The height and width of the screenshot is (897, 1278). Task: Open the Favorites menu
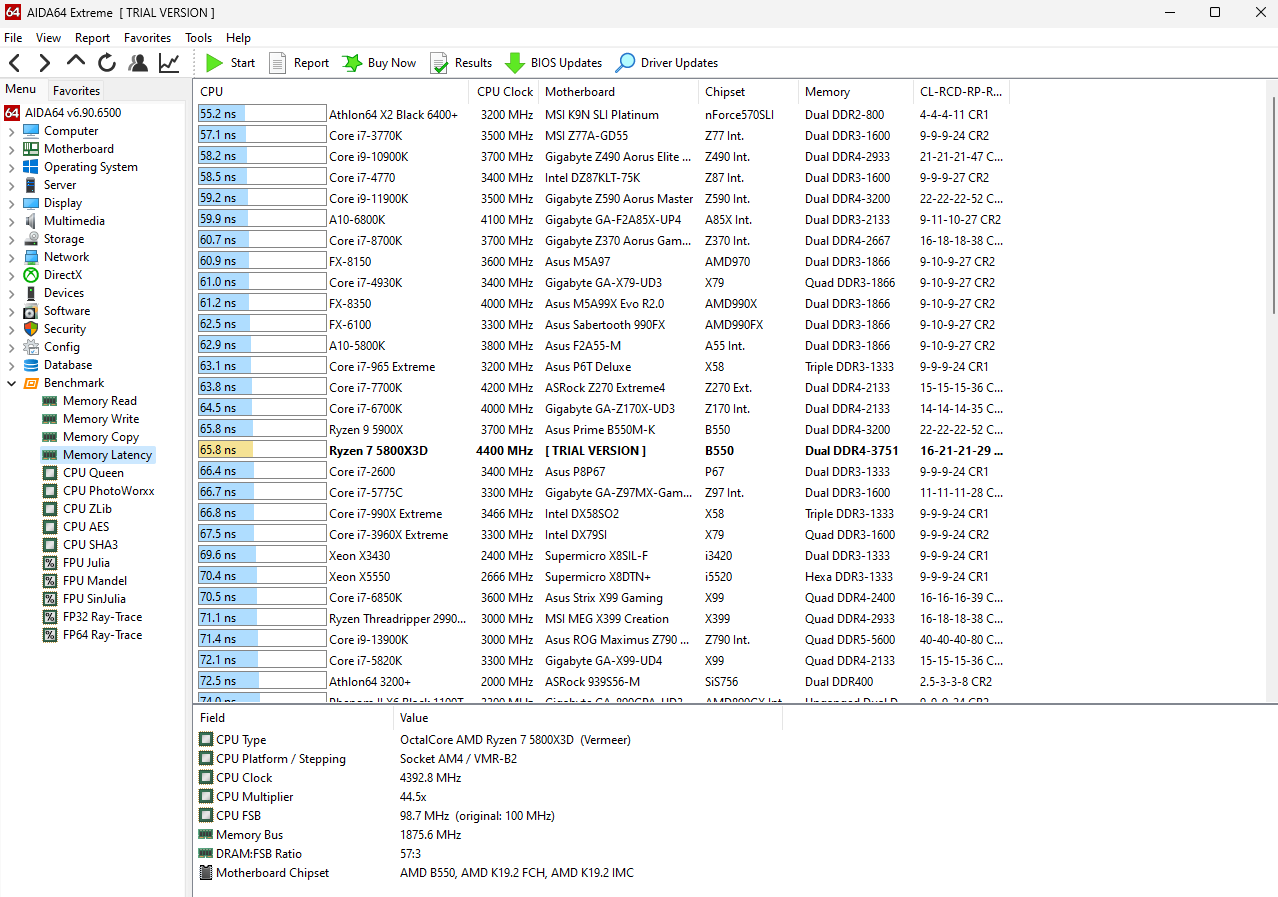pos(147,38)
